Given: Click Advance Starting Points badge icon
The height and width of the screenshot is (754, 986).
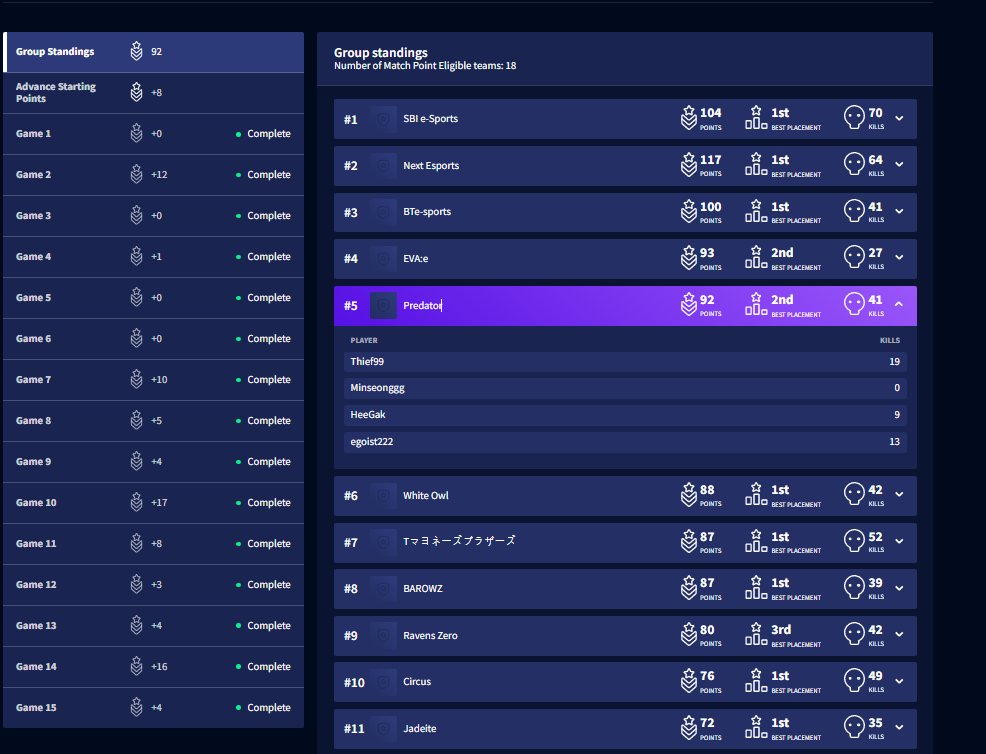Looking at the screenshot, I should [136, 92].
